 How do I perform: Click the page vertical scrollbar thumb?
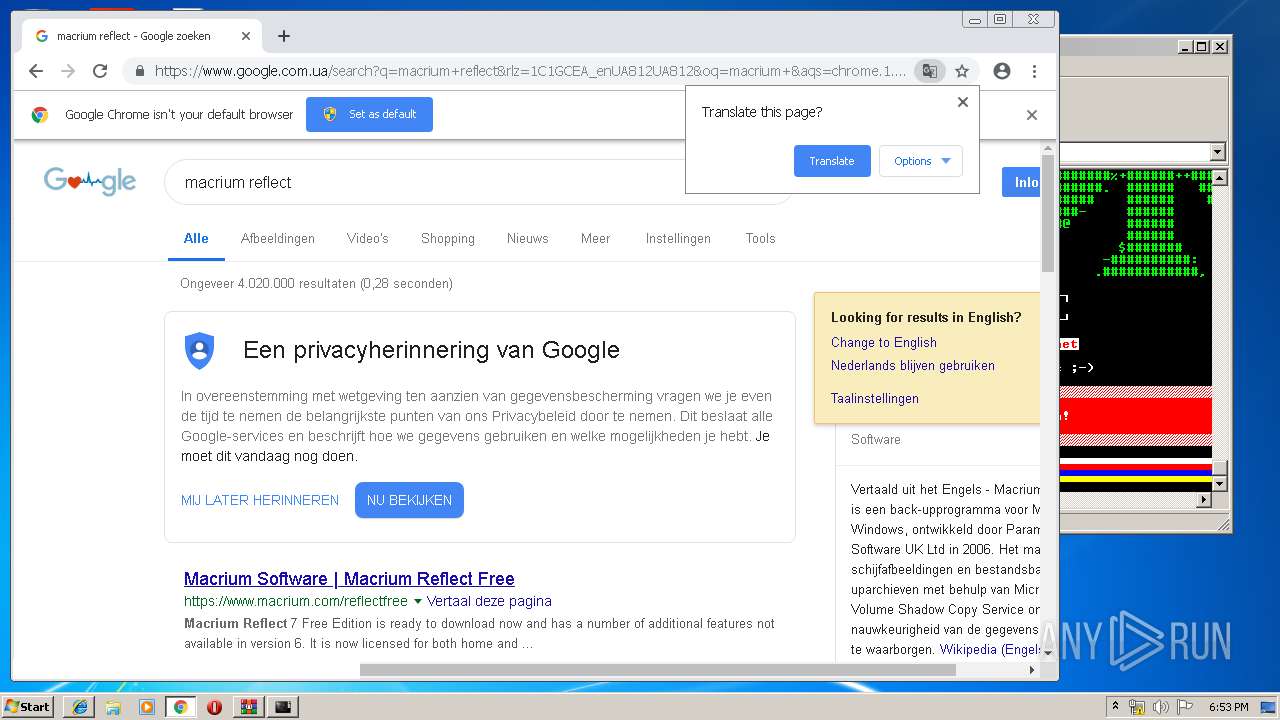[x=1048, y=213]
